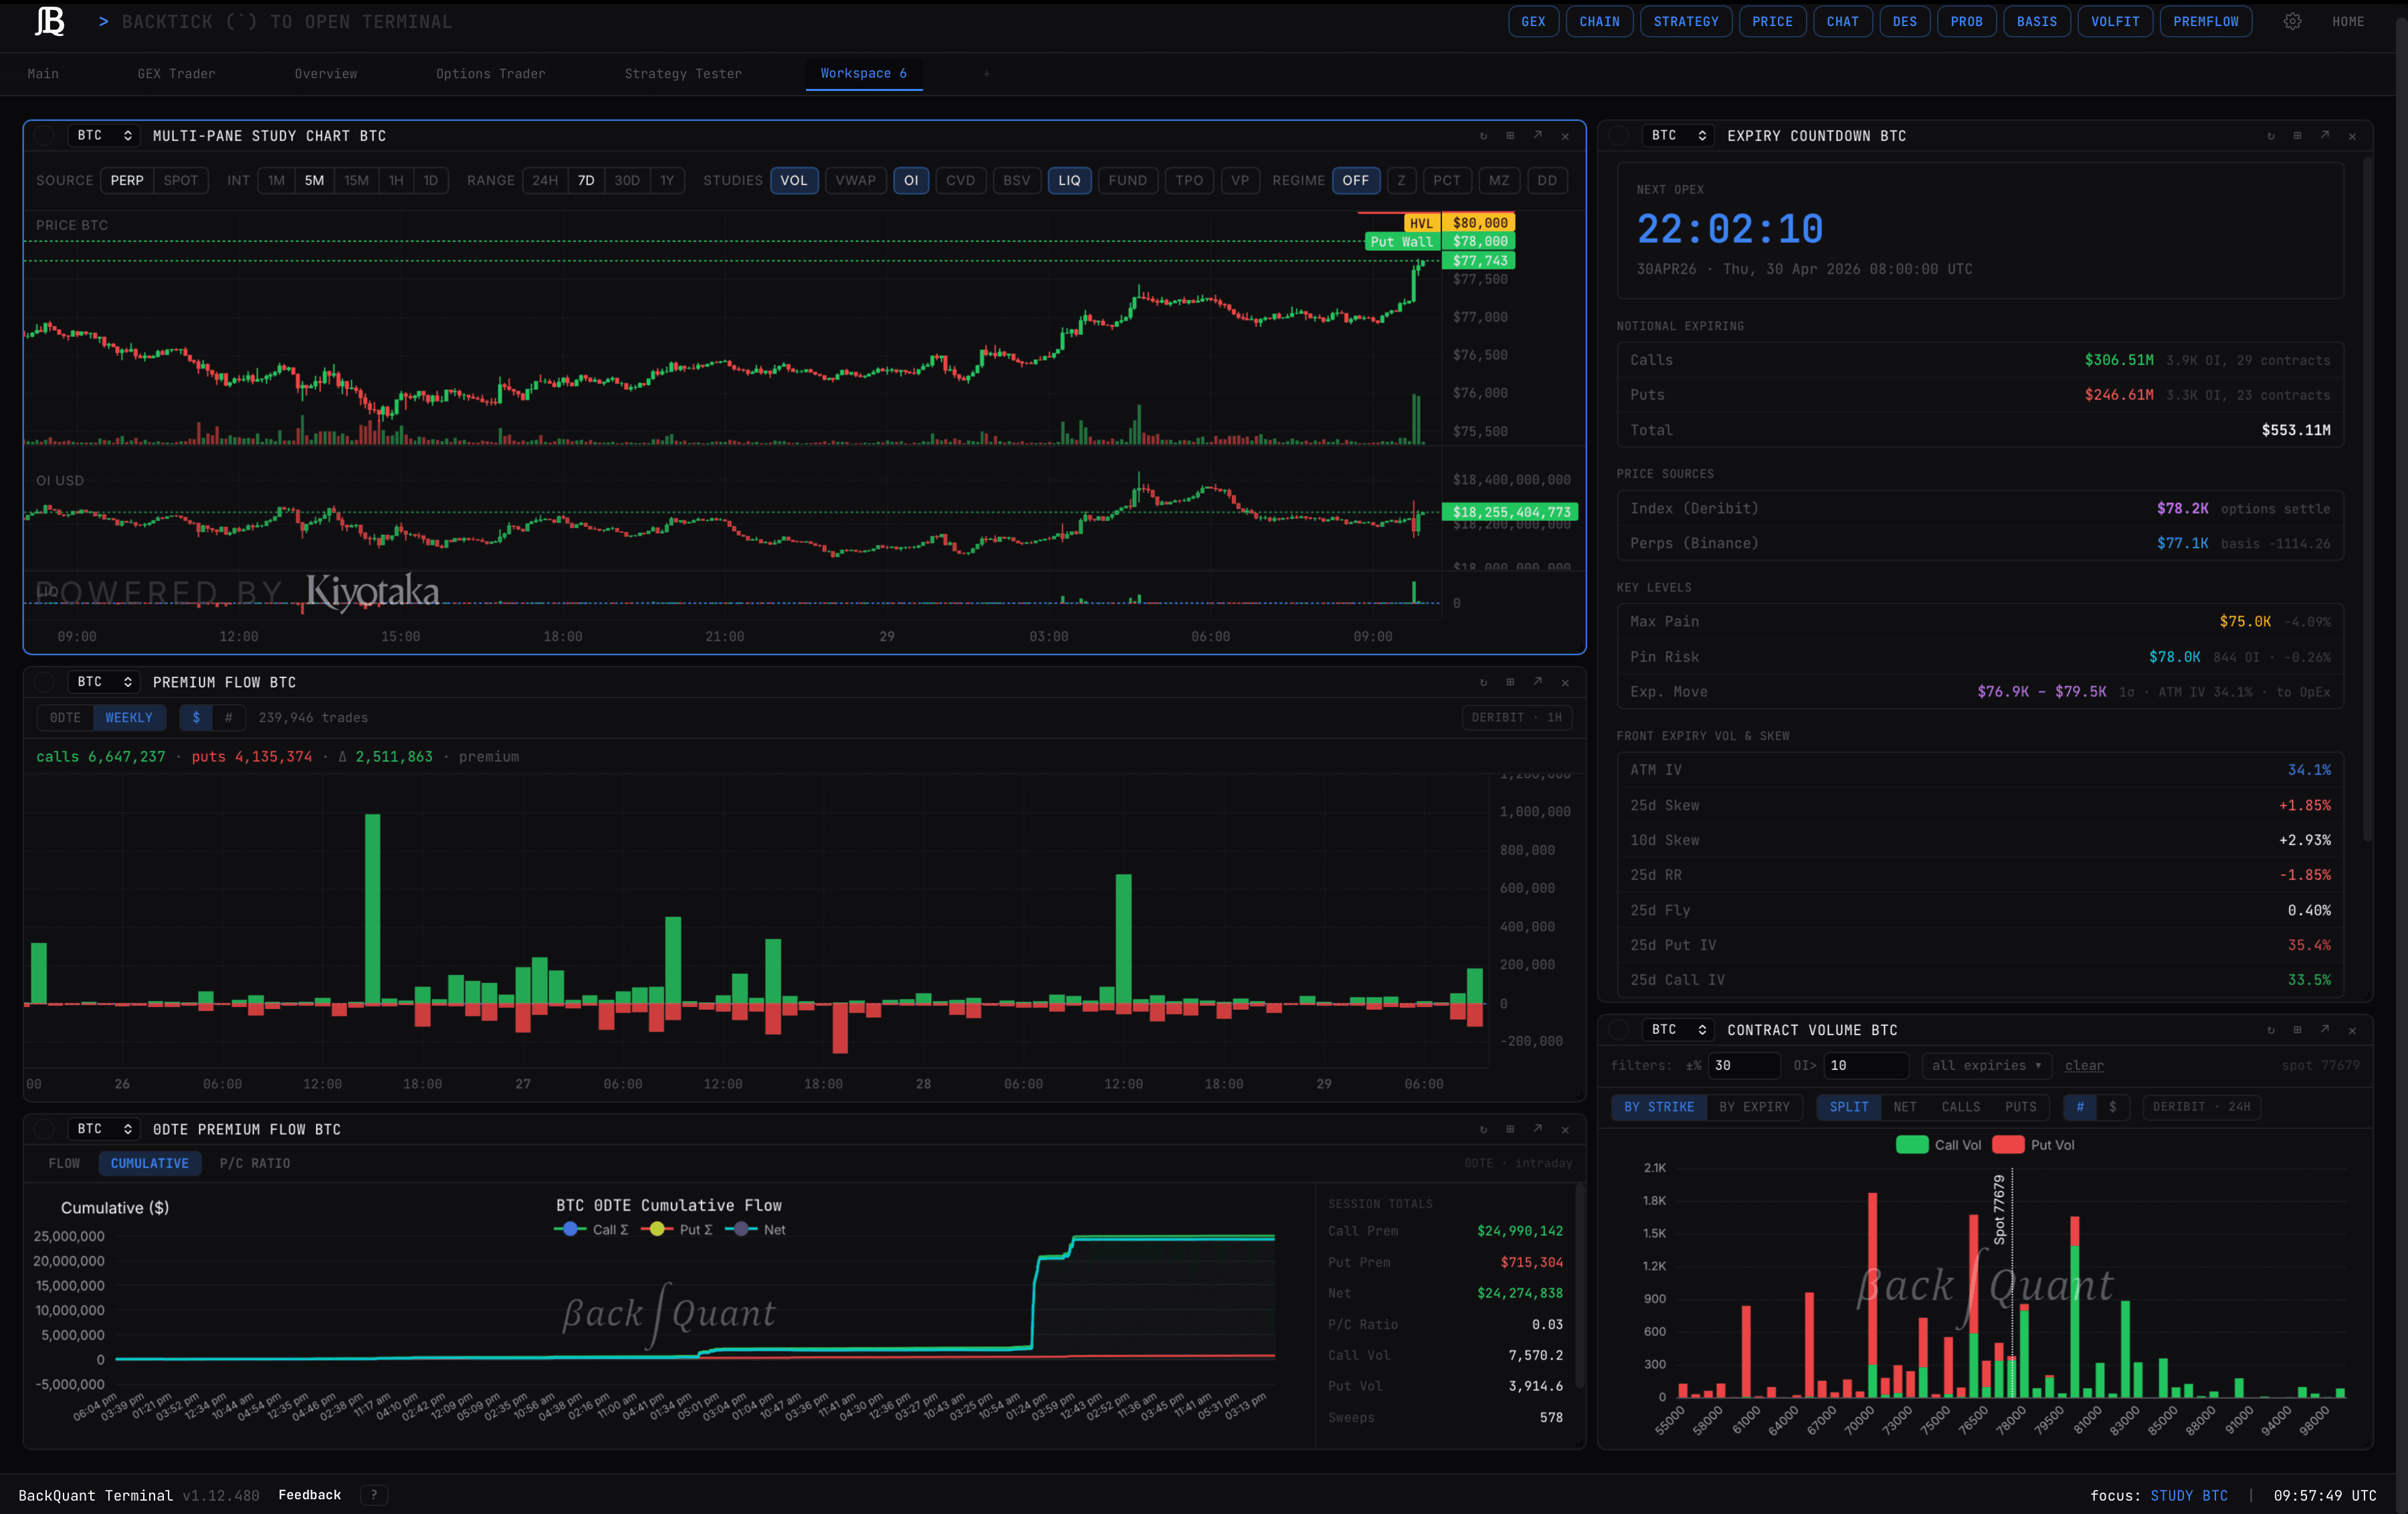The width and height of the screenshot is (2408, 1514).
Task: Open the settings gear in top bar
Action: (x=2292, y=21)
